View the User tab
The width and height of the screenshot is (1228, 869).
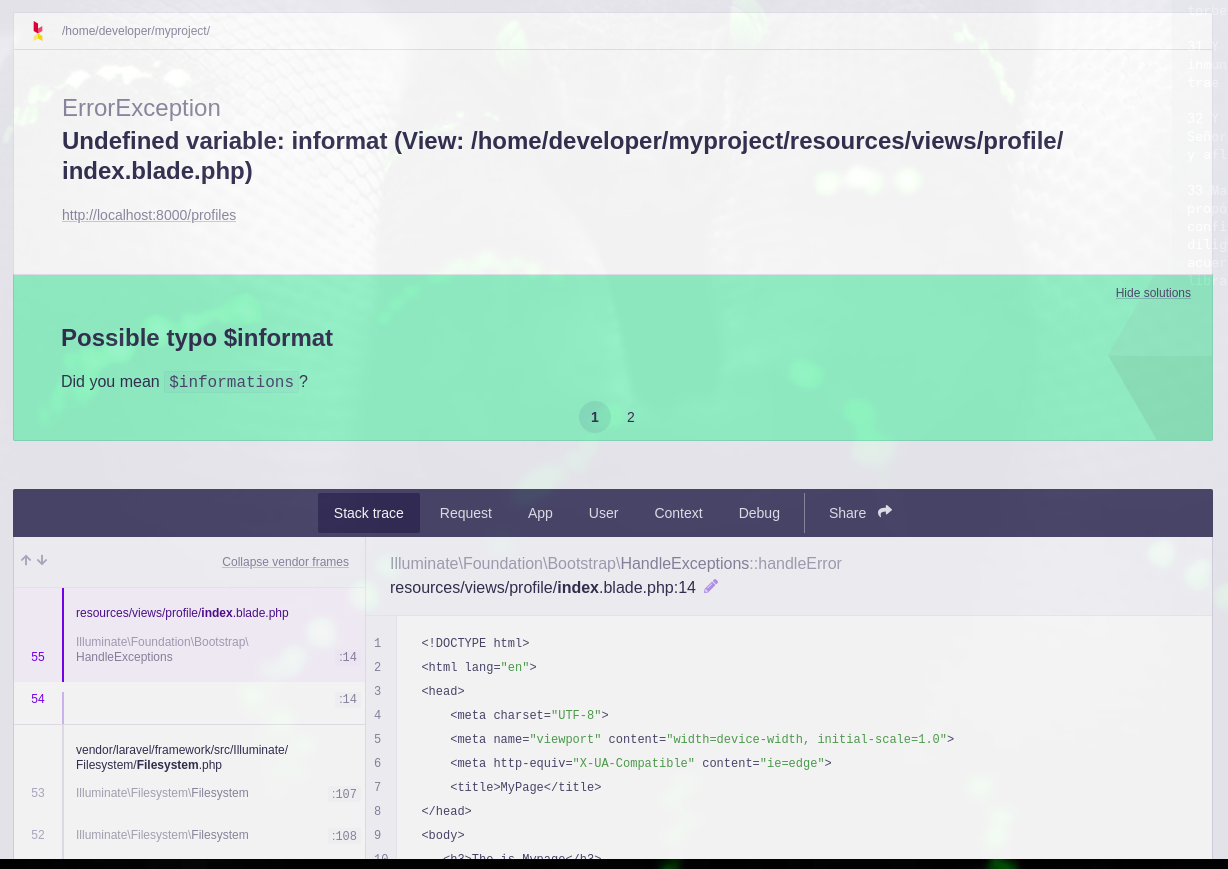(603, 513)
